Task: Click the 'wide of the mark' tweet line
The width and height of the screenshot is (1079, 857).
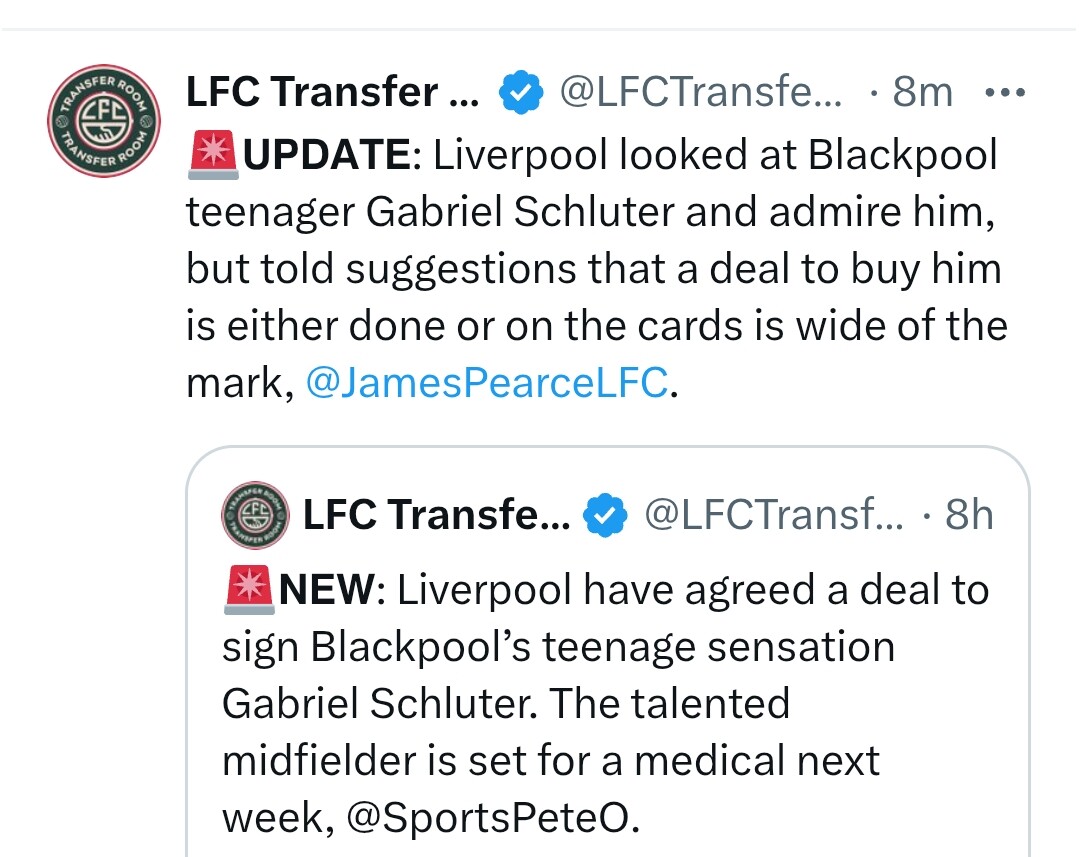Action: coord(597,325)
